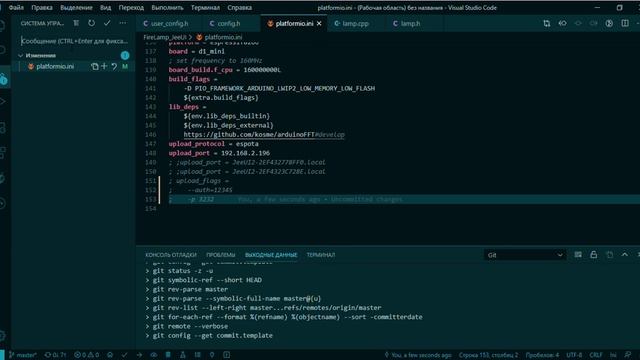Viewport: 640px width, 360px height.
Task: Open errors and warnings counter in status bar
Action: pos(87,355)
